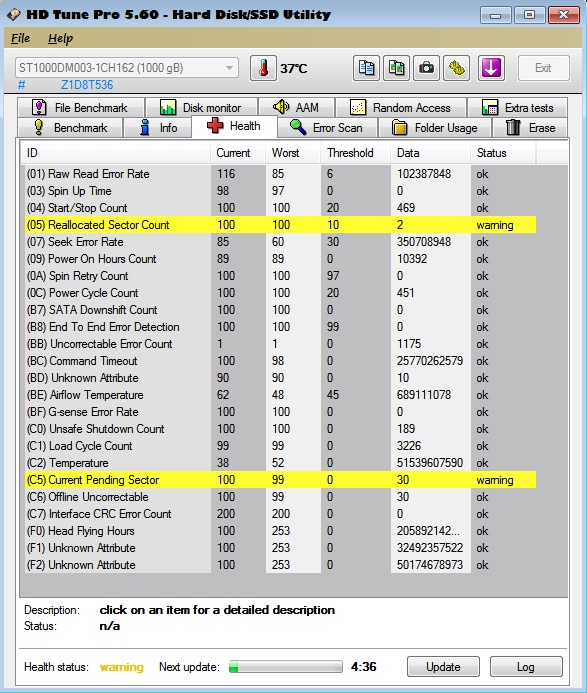Sort by the Status column header
The width and height of the screenshot is (587, 693).
(503, 153)
